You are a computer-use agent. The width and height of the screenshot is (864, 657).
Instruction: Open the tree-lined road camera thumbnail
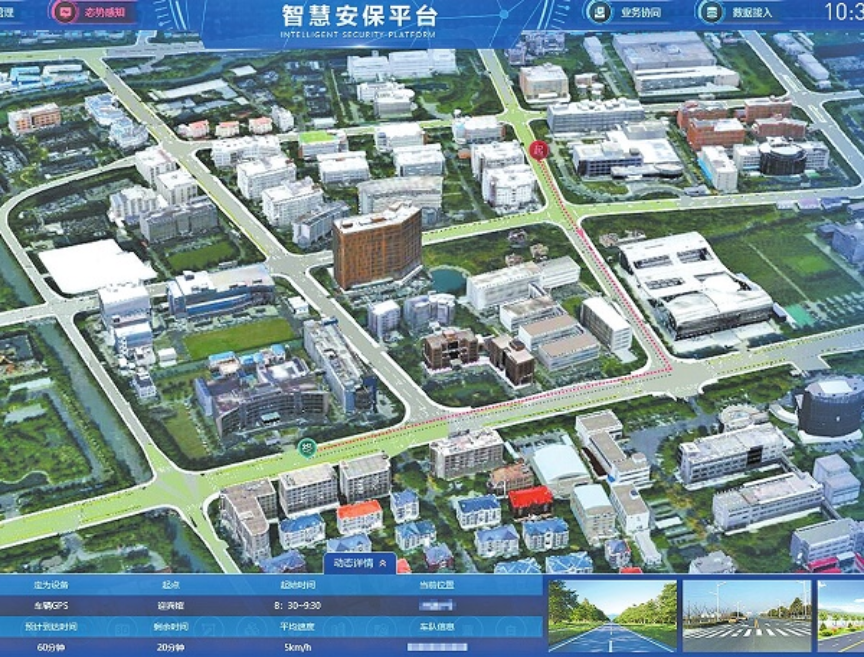(612, 616)
